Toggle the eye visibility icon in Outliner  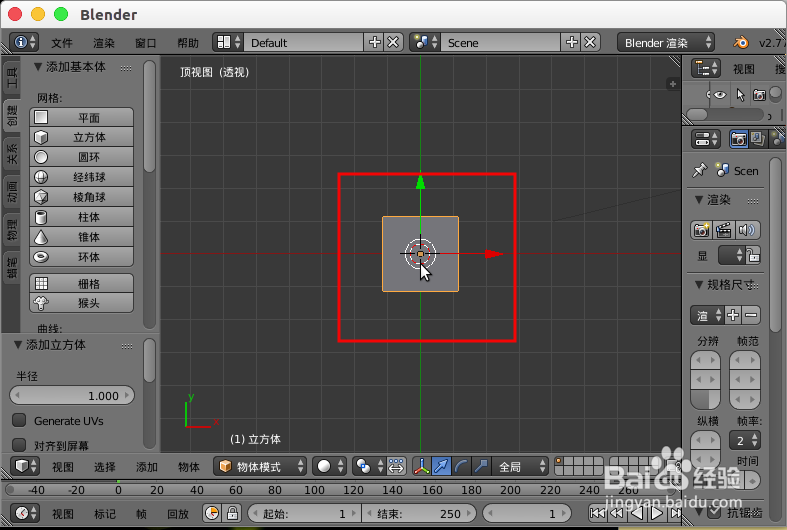click(720, 95)
